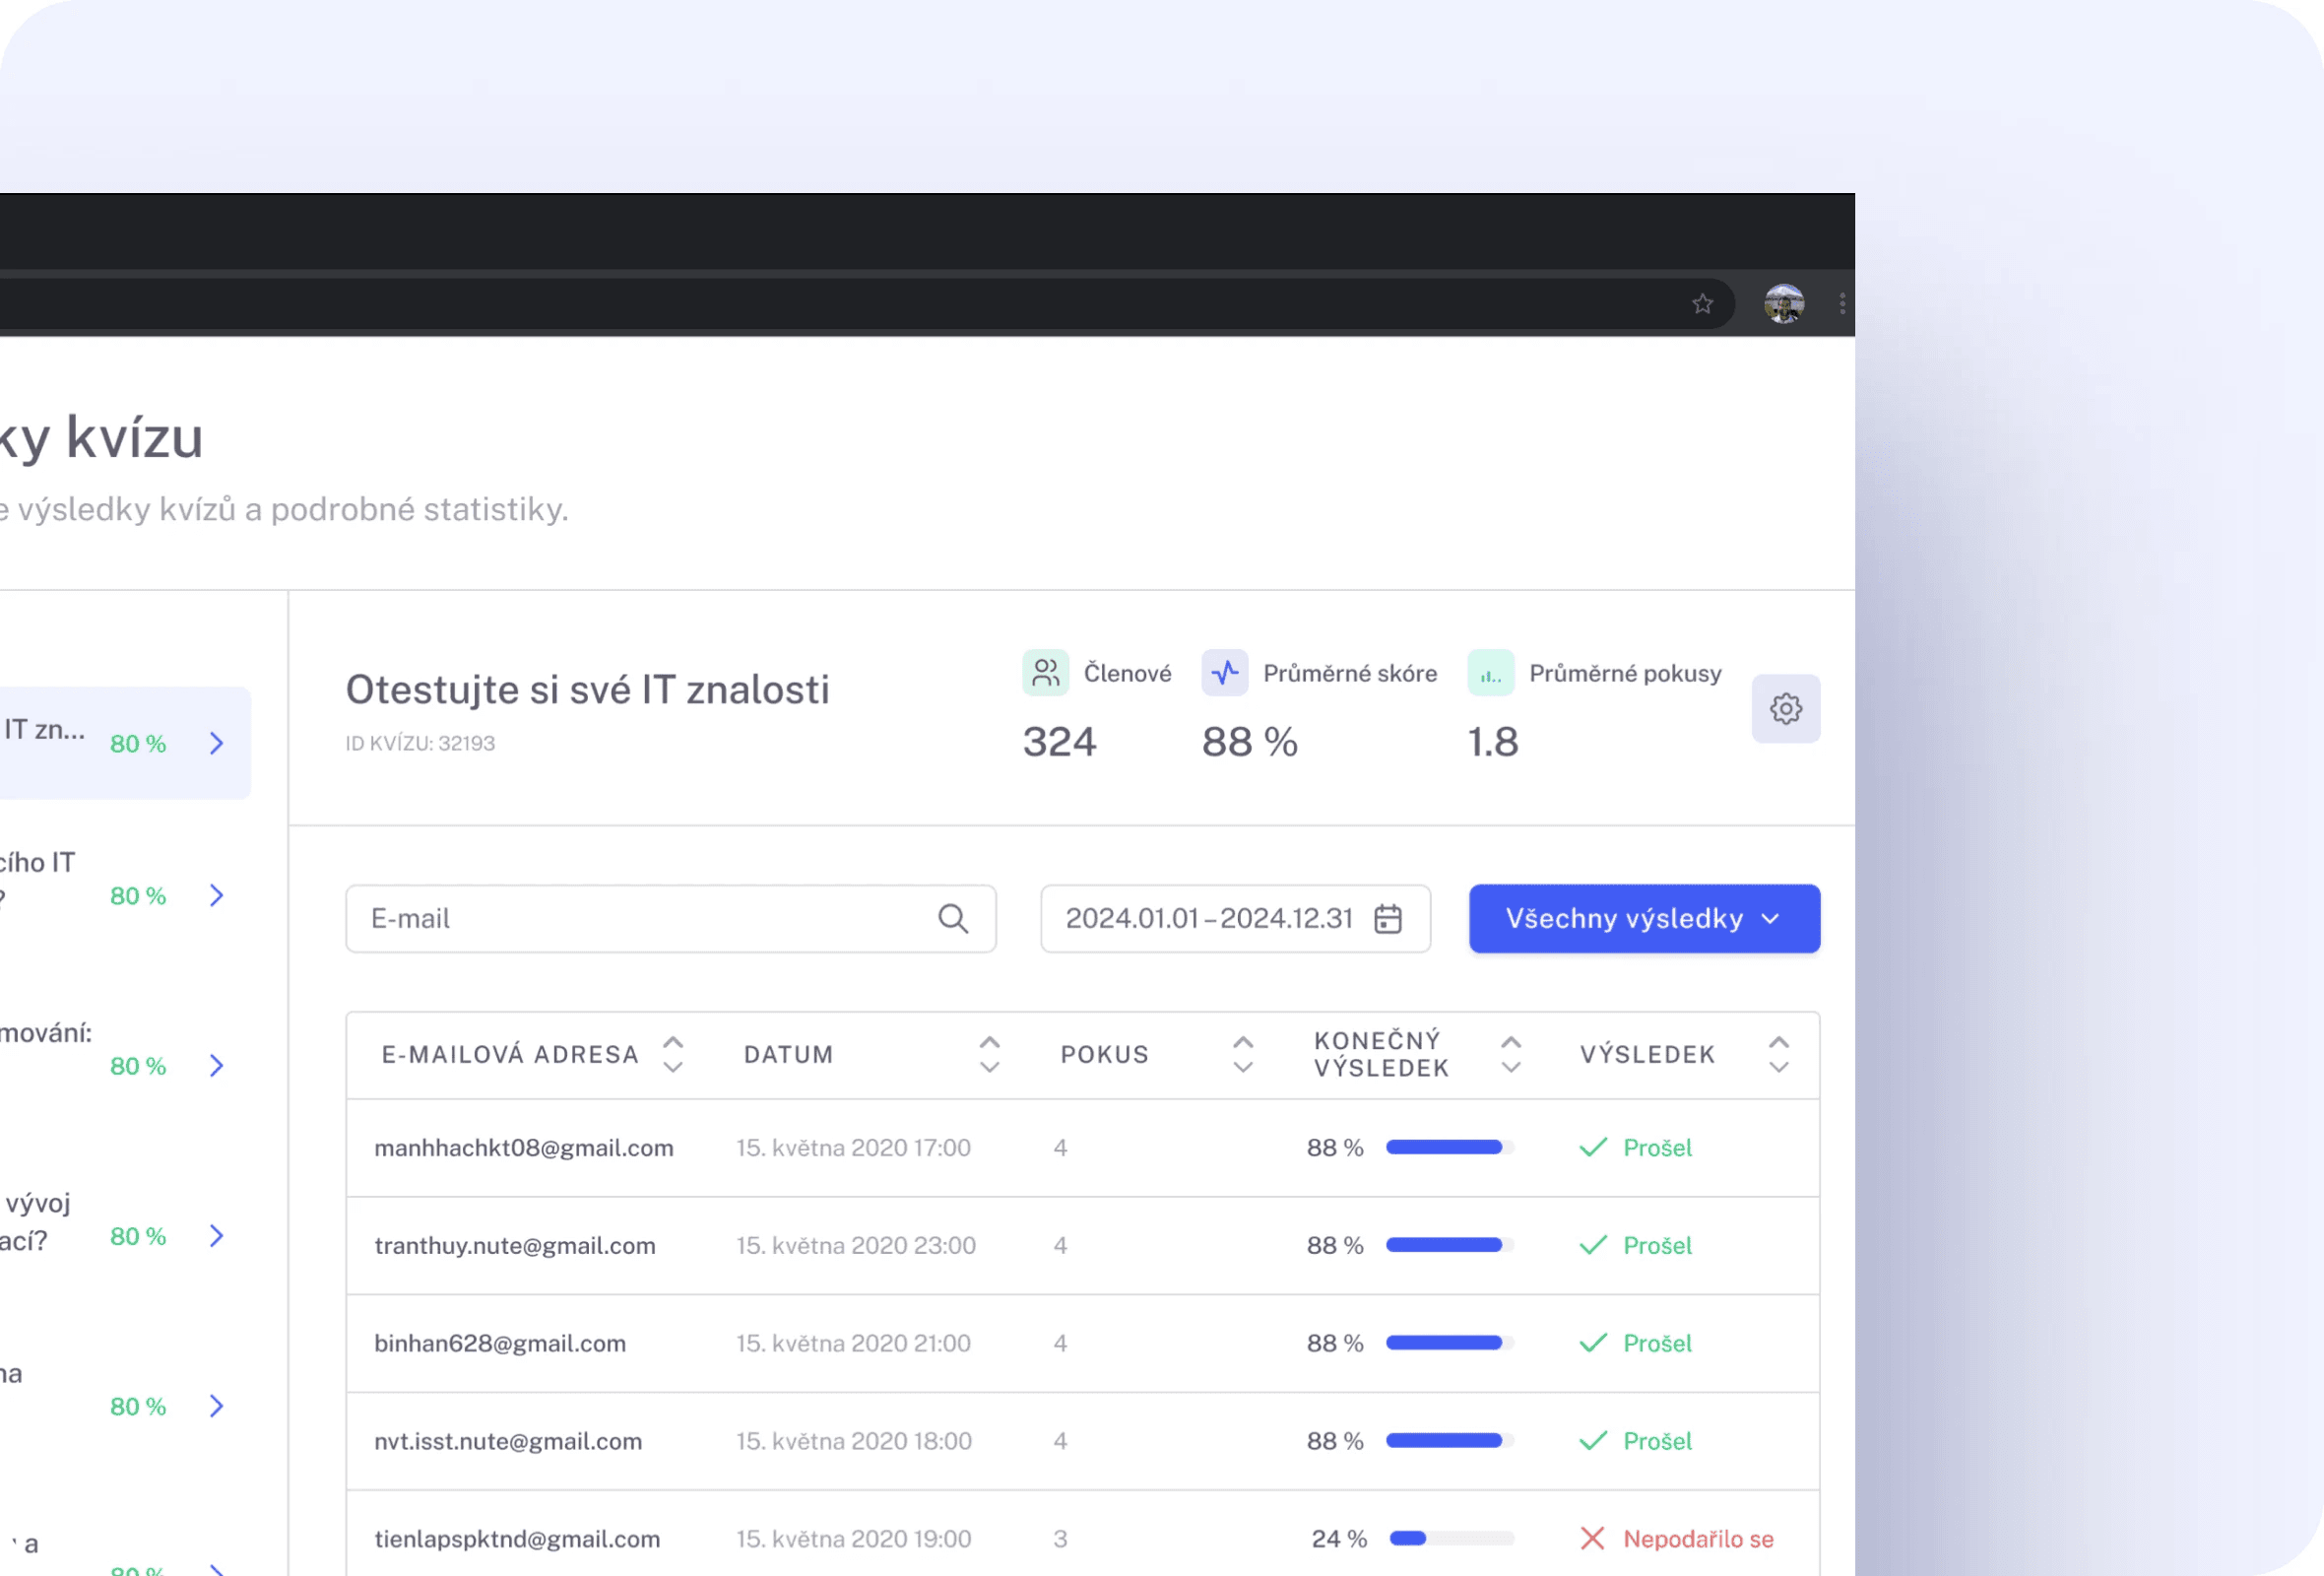Image resolution: width=2324 pixels, height=1576 pixels.
Task: Sort table by DATUM arrows
Action: [989, 1054]
